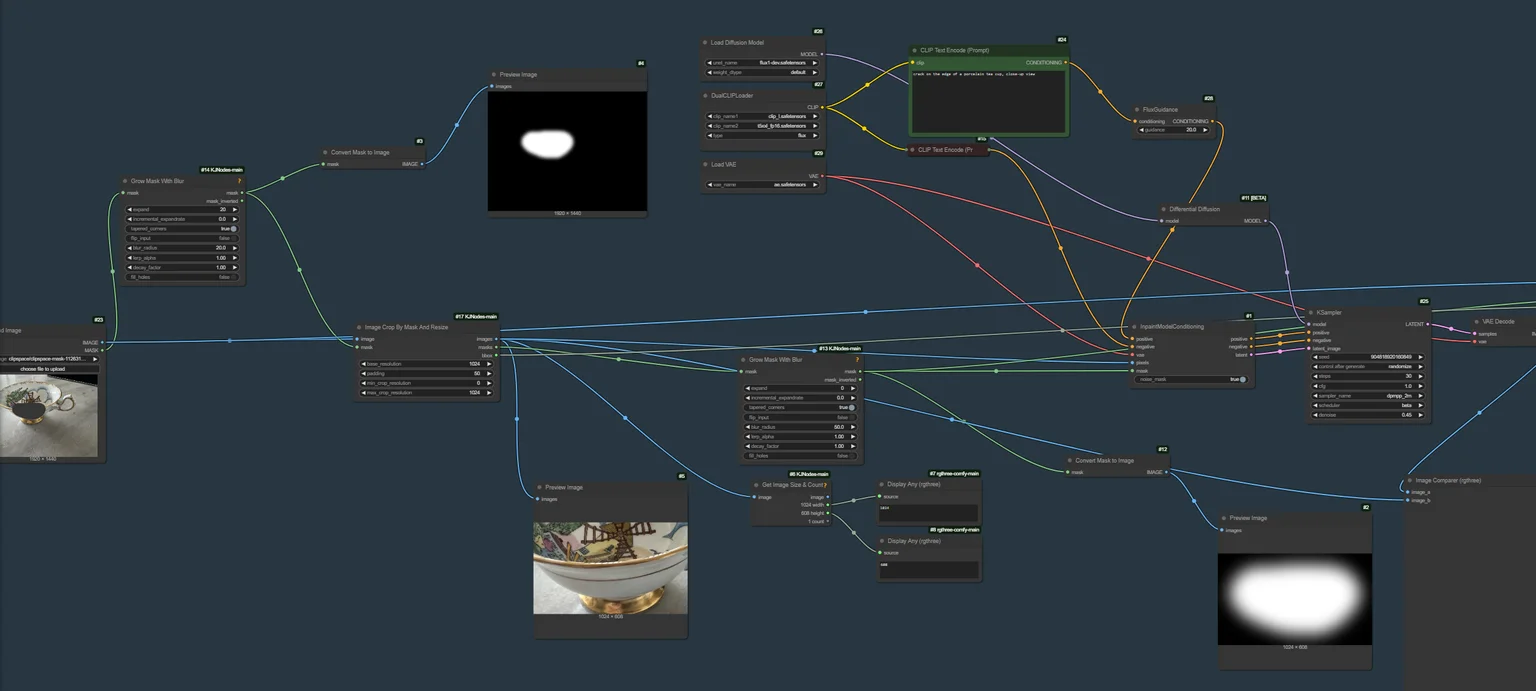Viewport: 1536px width, 691px height.
Task: Click choose file to upload button
Action: 49,368
